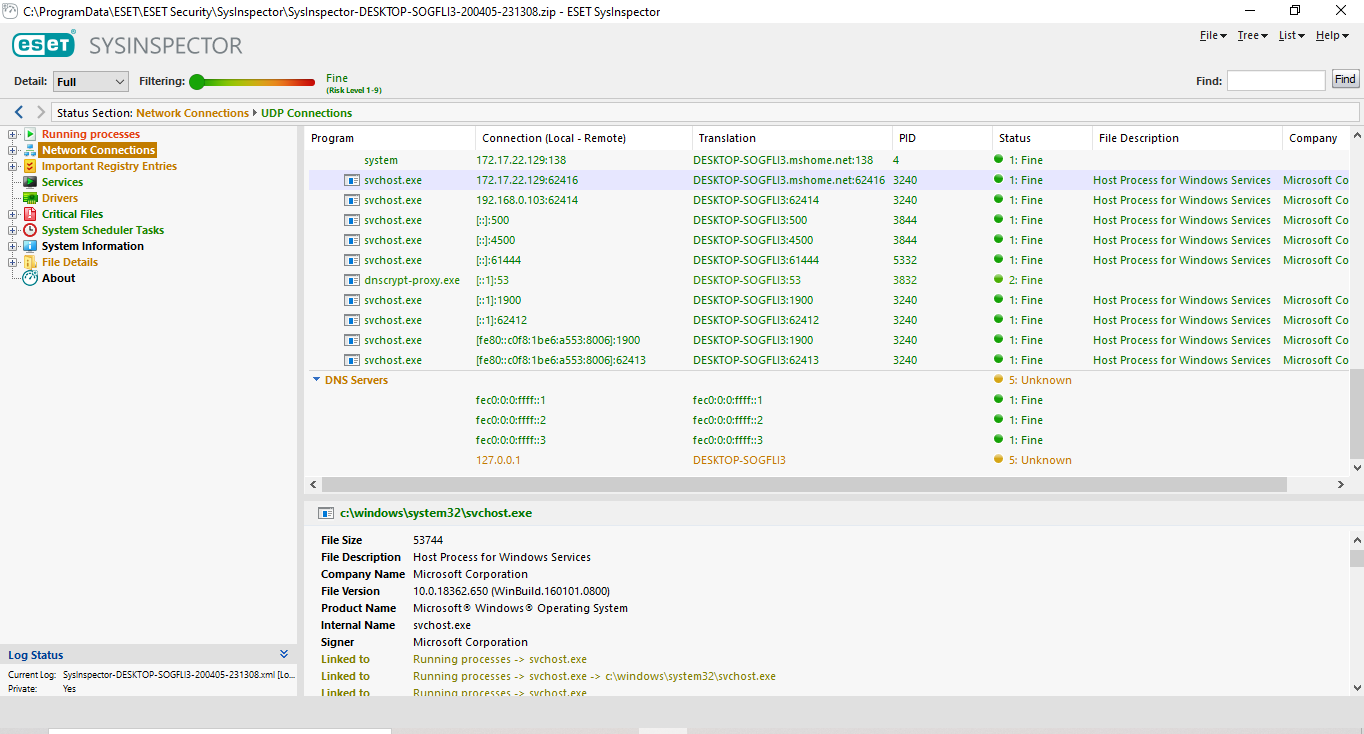Image resolution: width=1364 pixels, height=734 pixels.
Task: Collapse the DNS Servers group
Action: (317, 380)
